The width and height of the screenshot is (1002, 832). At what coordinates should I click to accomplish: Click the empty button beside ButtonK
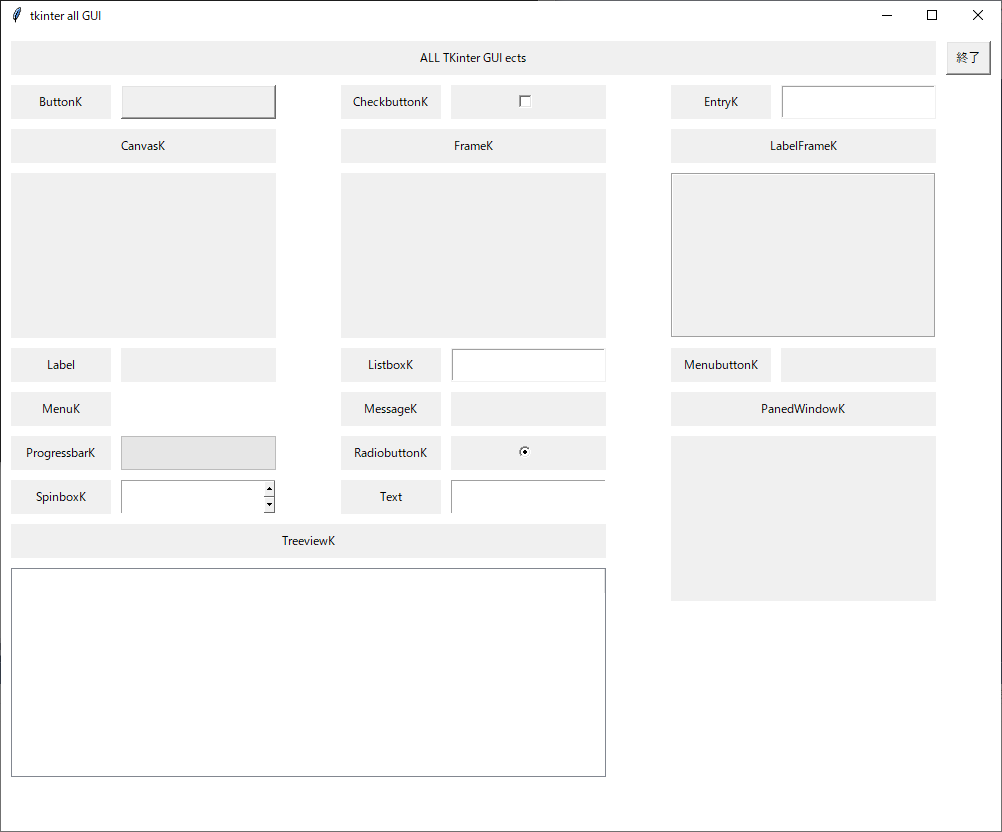coord(199,102)
